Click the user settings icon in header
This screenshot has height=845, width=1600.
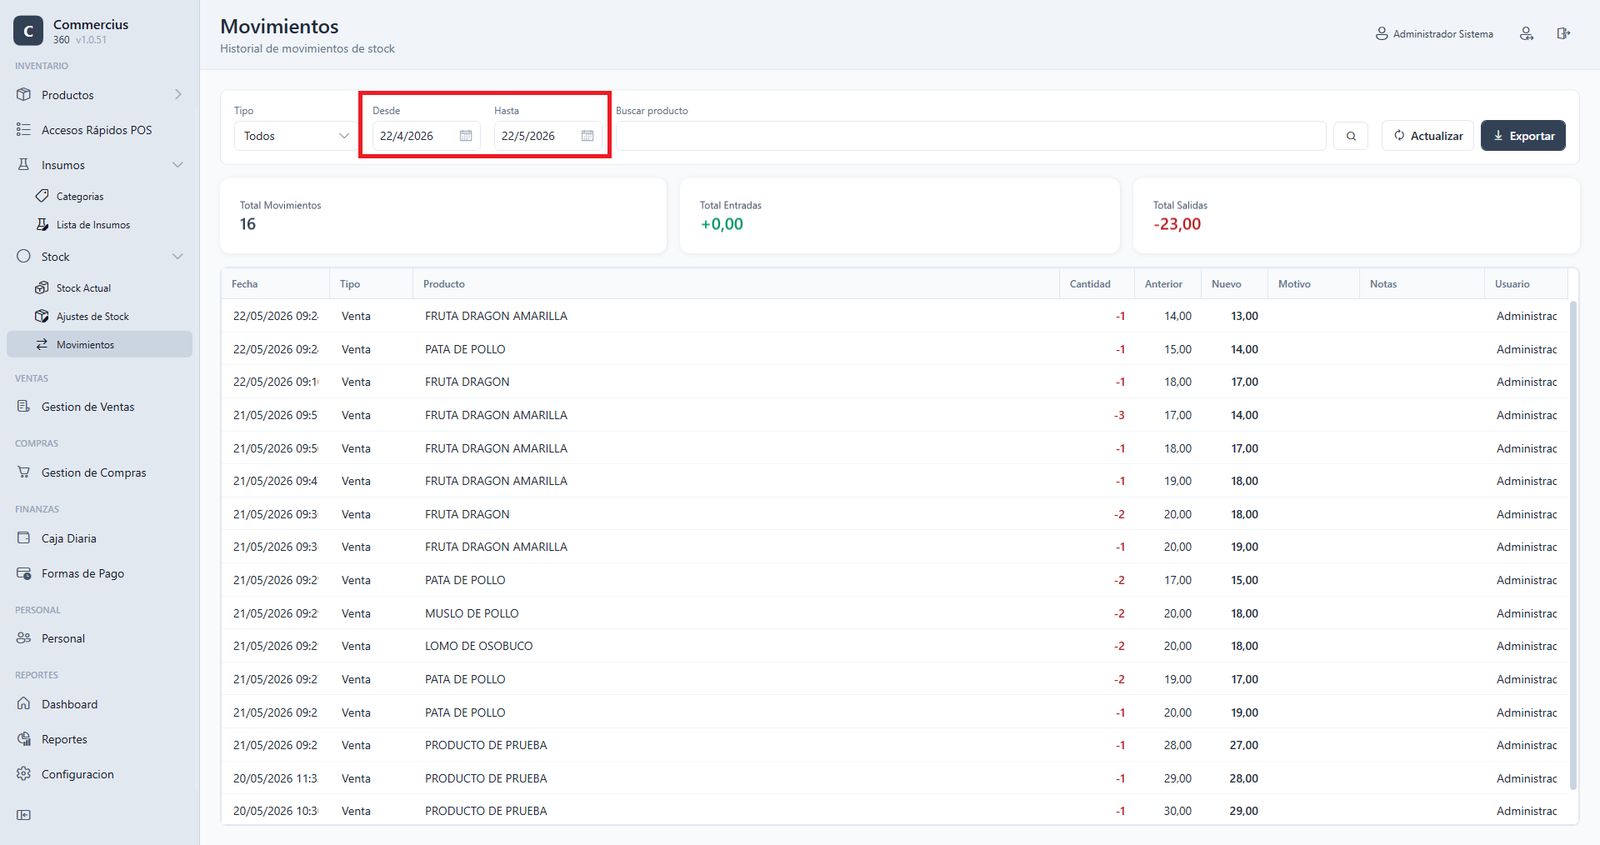click(x=1526, y=34)
